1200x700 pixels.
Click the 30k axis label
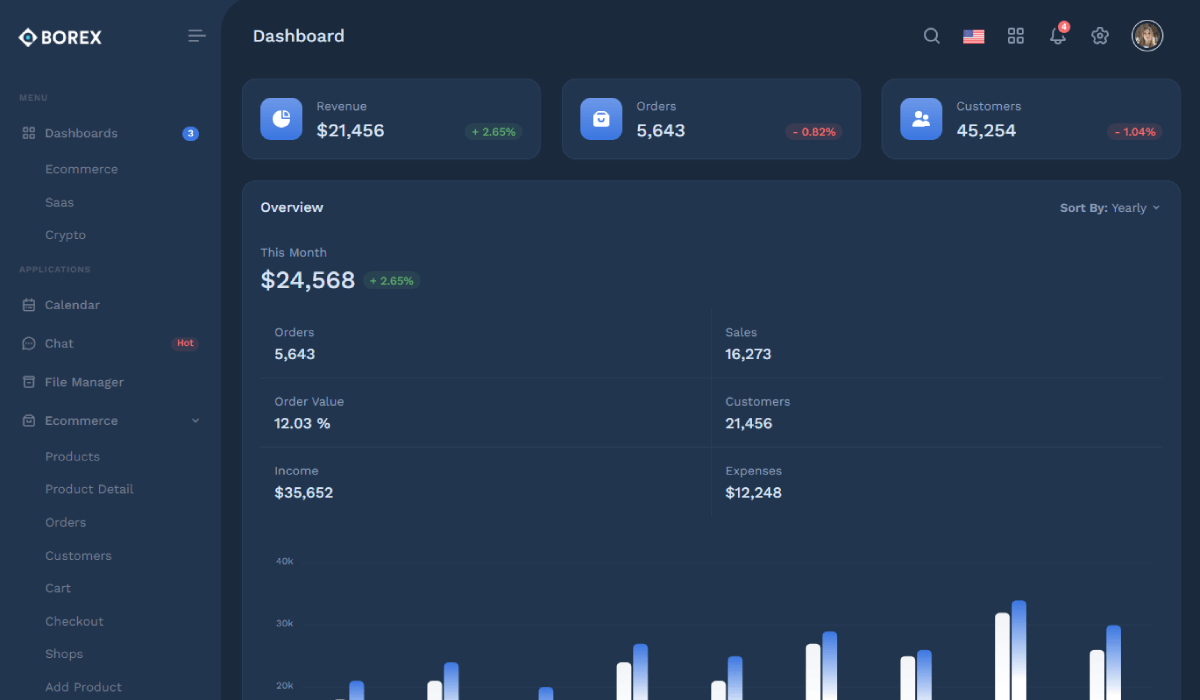pos(285,623)
